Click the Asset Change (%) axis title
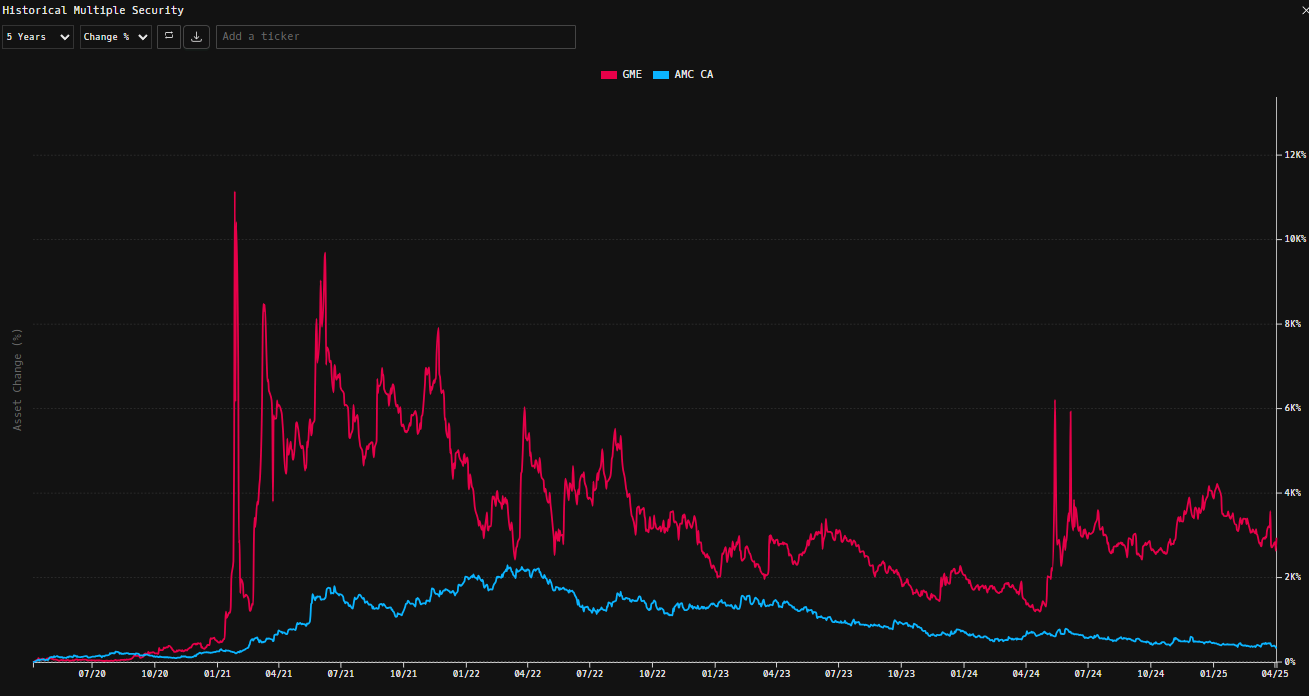Screen dimensions: 1309x696 tap(17, 379)
